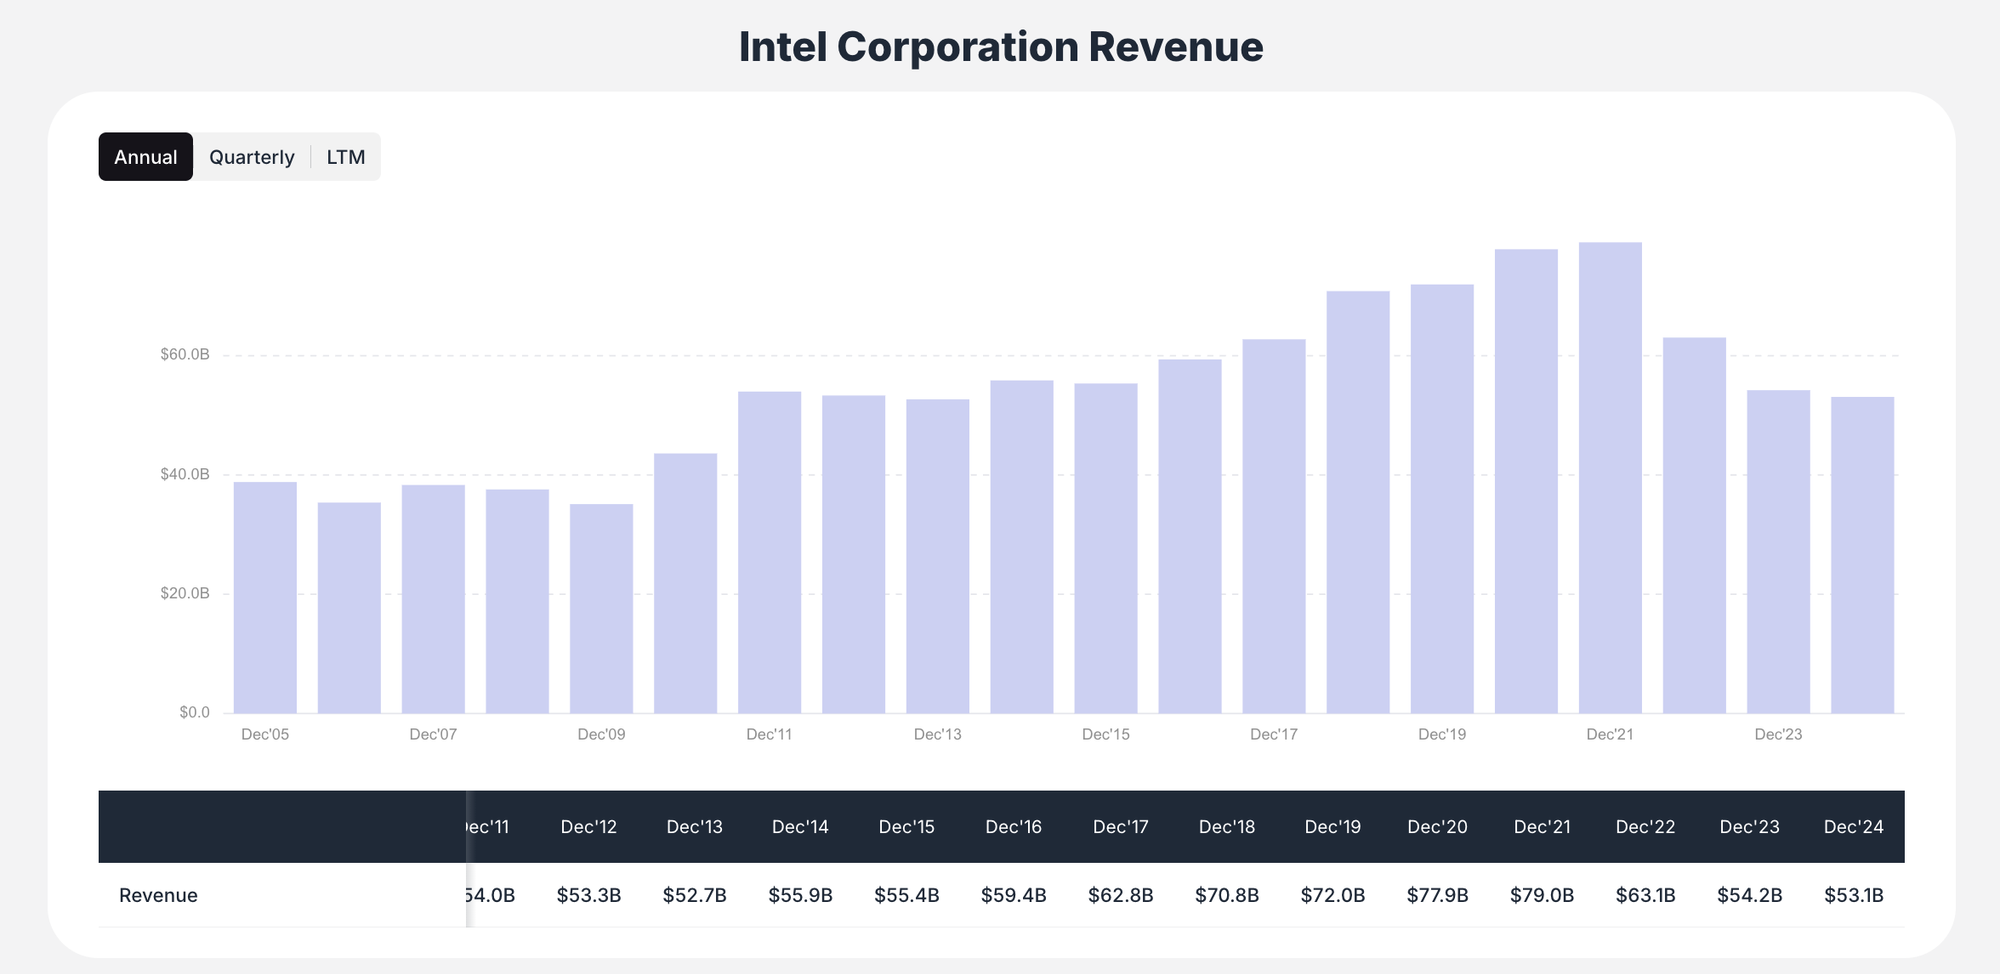This screenshot has width=2000, height=974.
Task: Switch to the LTM tab
Action: (x=346, y=156)
